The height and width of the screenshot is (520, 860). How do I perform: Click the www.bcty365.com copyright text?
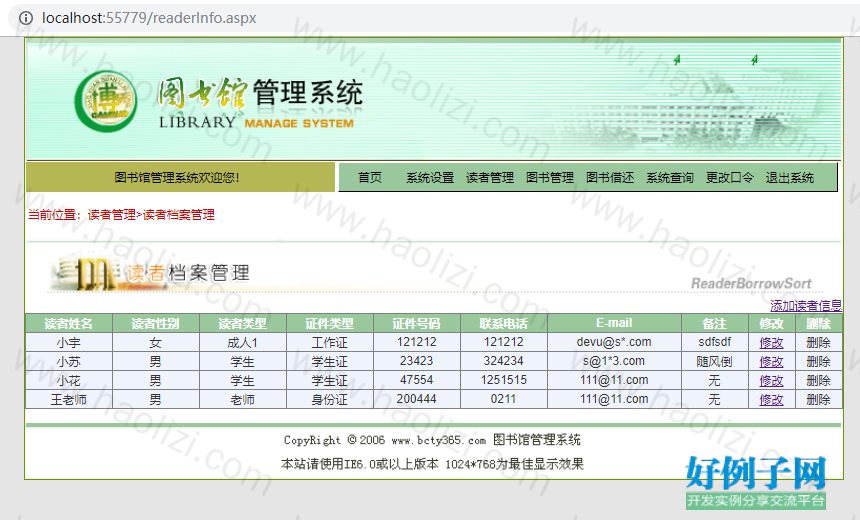tap(439, 440)
